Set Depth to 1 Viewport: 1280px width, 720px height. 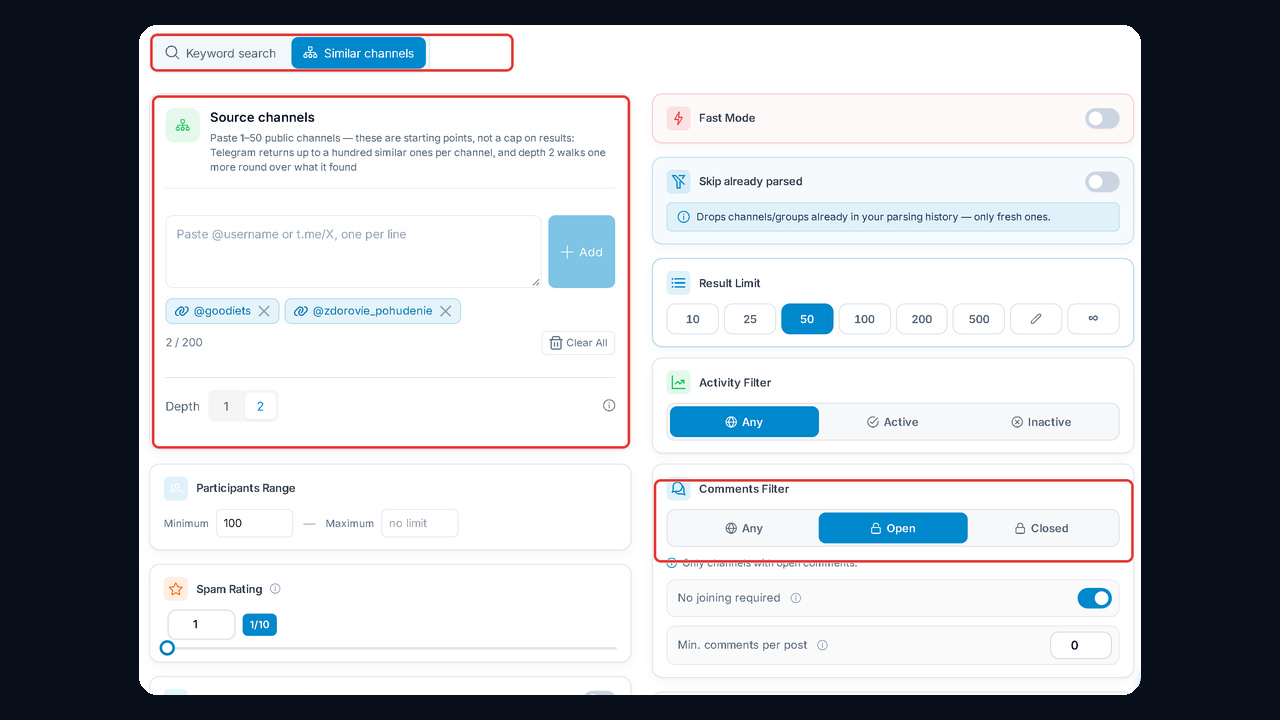point(226,406)
